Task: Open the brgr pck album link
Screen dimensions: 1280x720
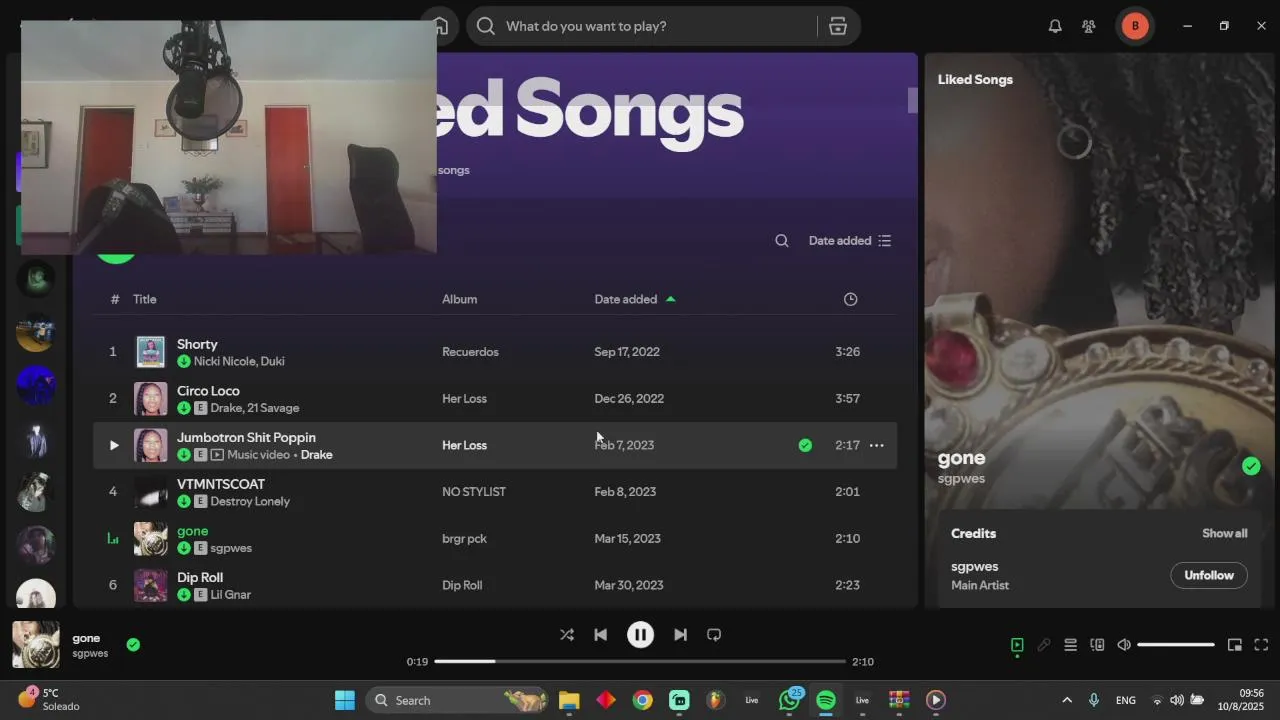Action: tap(464, 538)
